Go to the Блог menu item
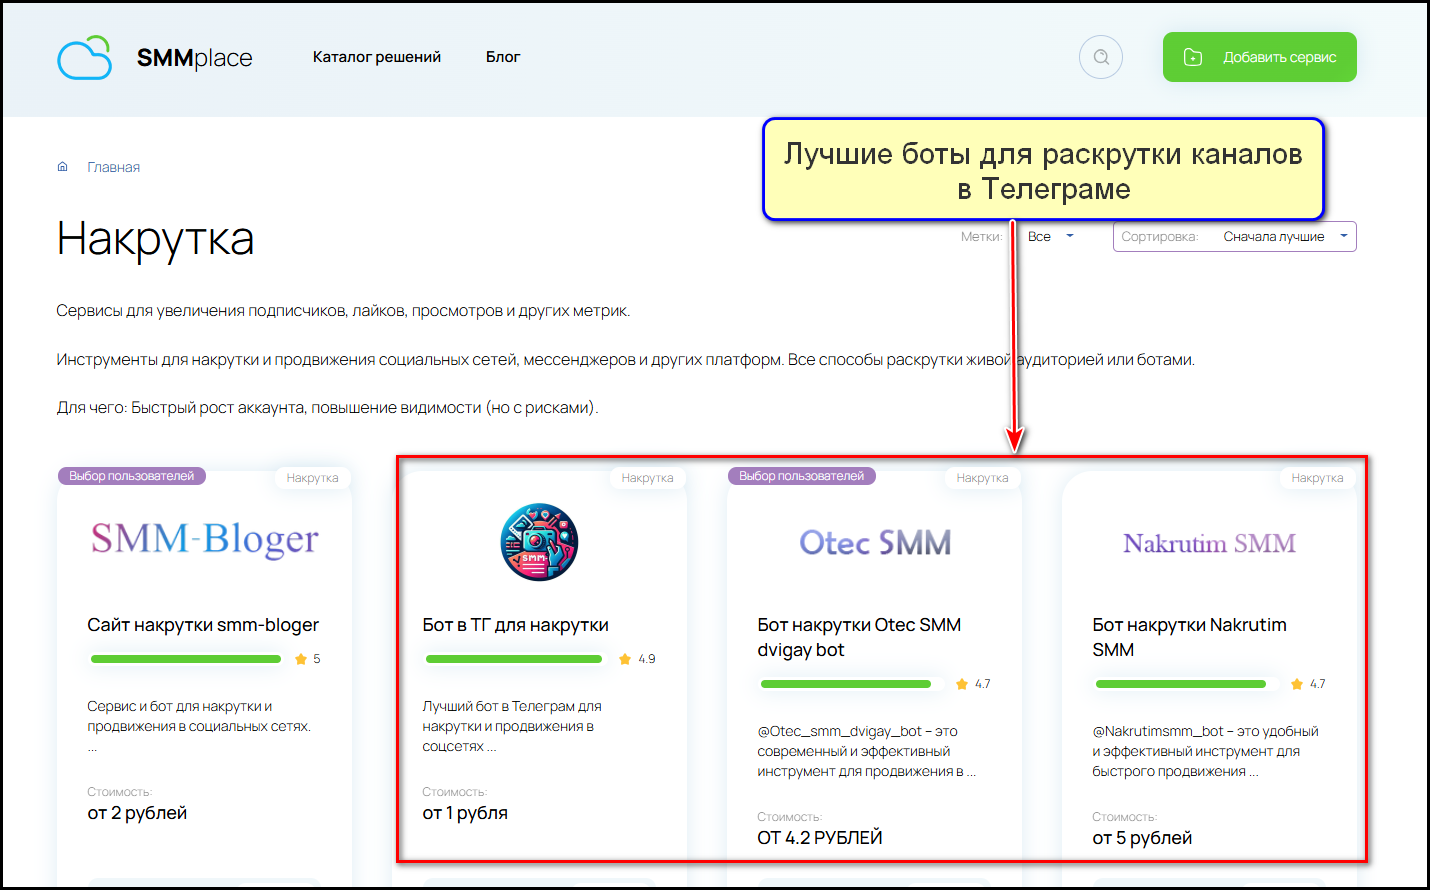Viewport: 1430px width, 890px height. [503, 57]
